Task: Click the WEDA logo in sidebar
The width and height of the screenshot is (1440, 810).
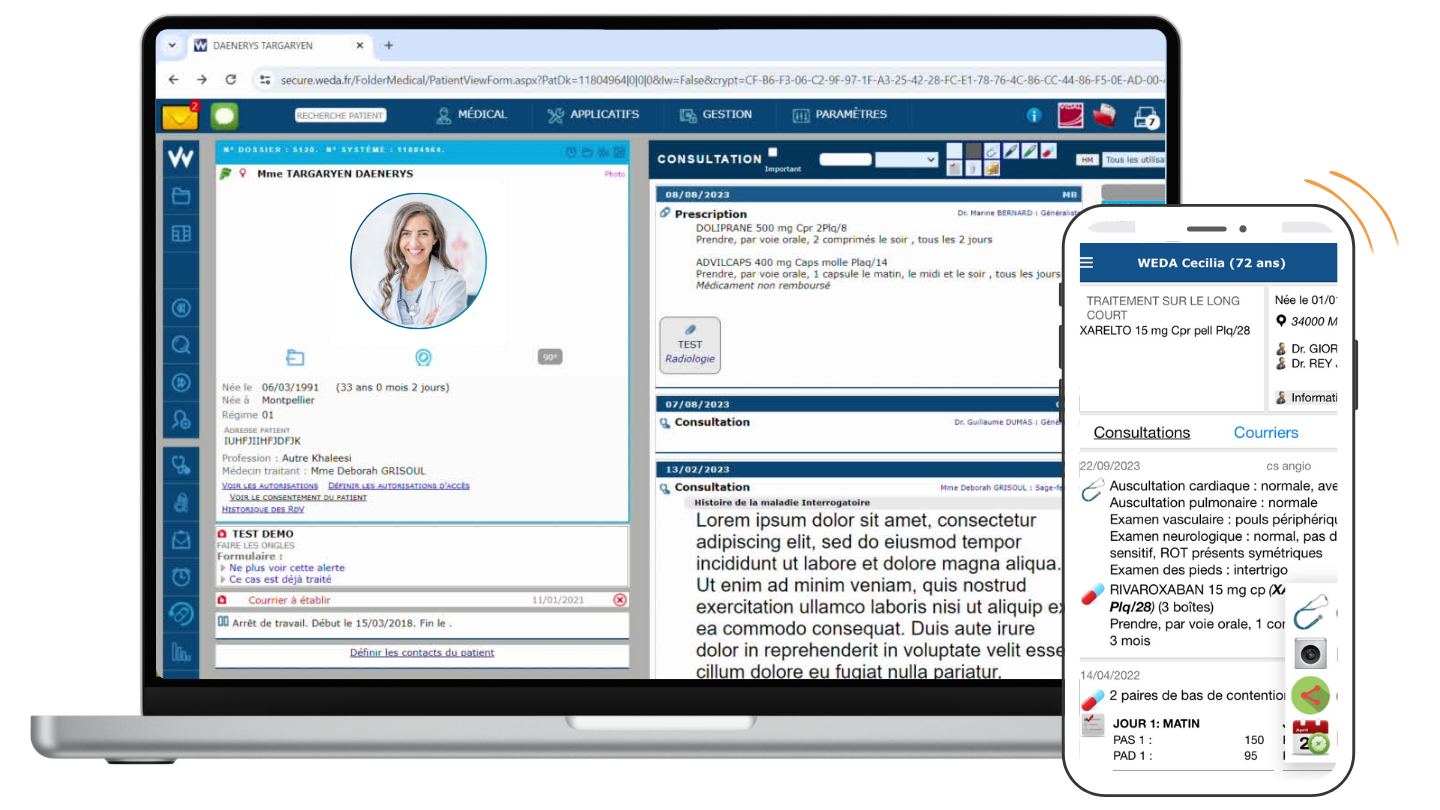Action: point(181,157)
